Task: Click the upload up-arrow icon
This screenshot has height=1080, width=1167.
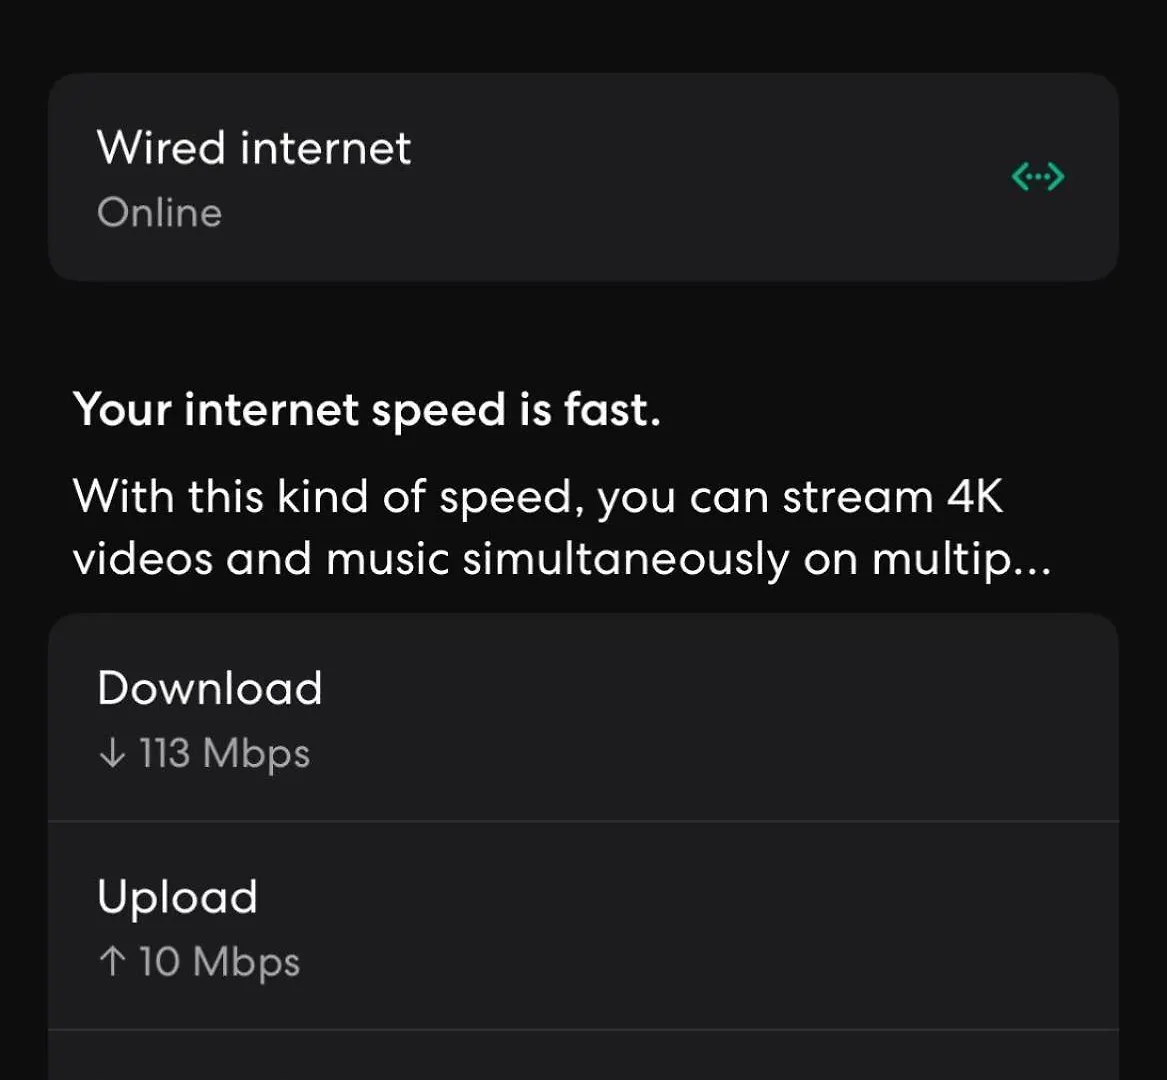Action: point(112,961)
